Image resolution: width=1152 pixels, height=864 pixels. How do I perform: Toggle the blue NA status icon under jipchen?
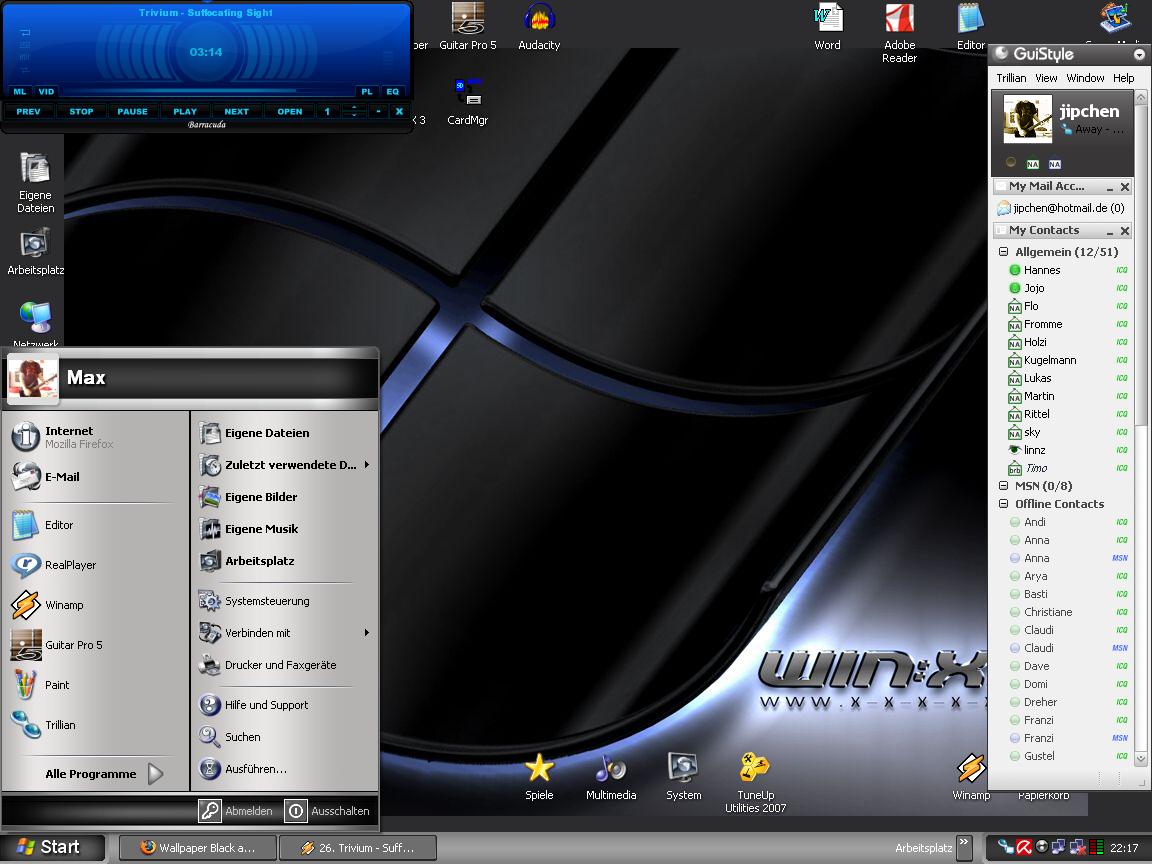[1055, 164]
